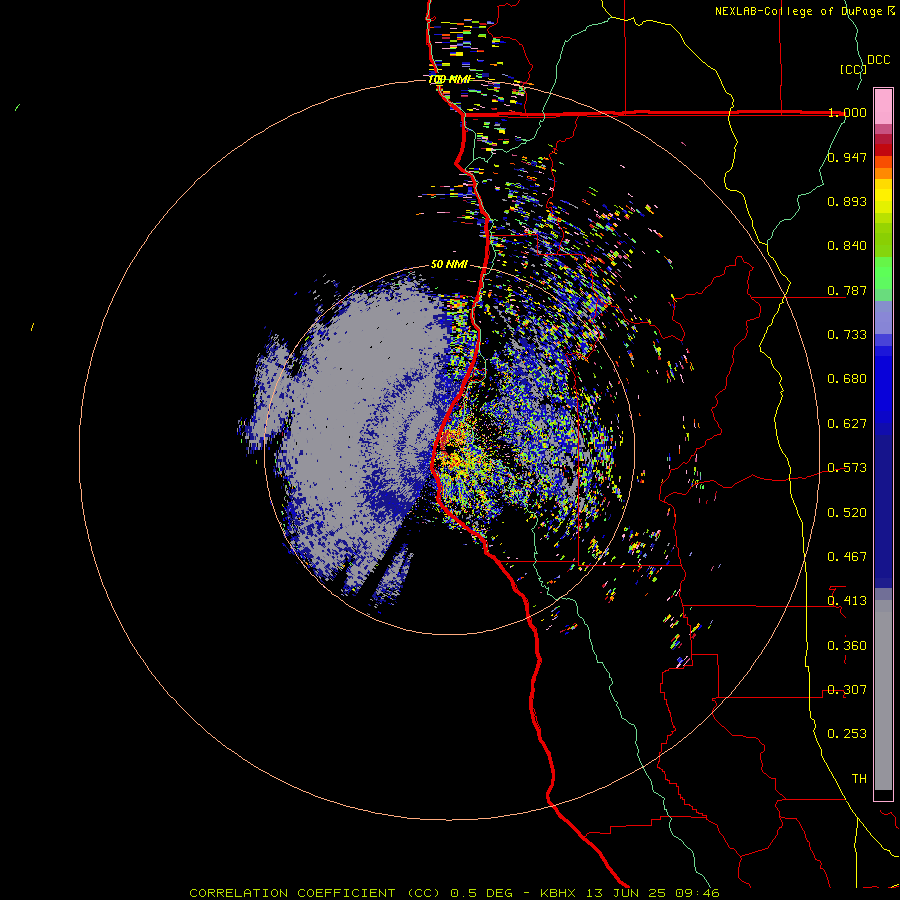Click the red segment of the color bar
Screen dimensions: 900x900
[883, 150]
